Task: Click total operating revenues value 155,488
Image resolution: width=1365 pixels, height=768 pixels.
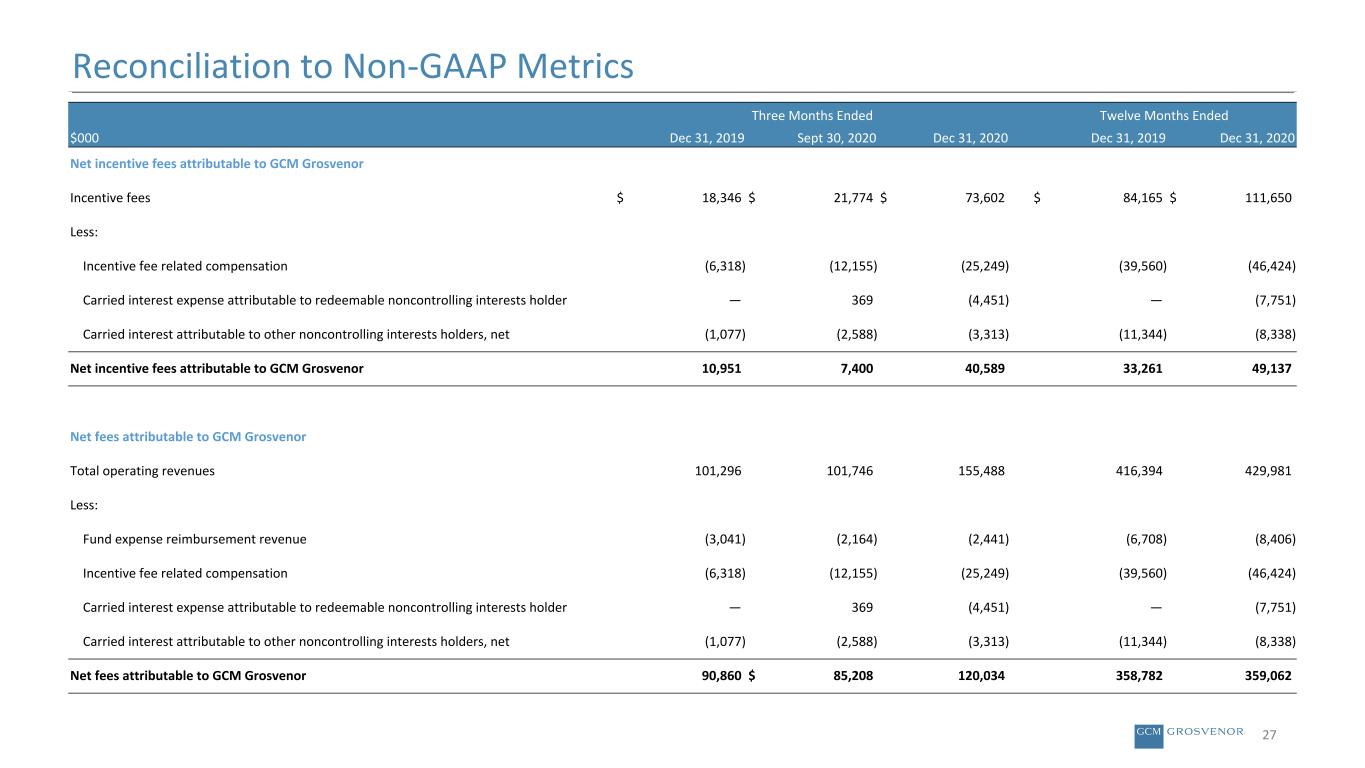Action: pyautogui.click(x=981, y=471)
